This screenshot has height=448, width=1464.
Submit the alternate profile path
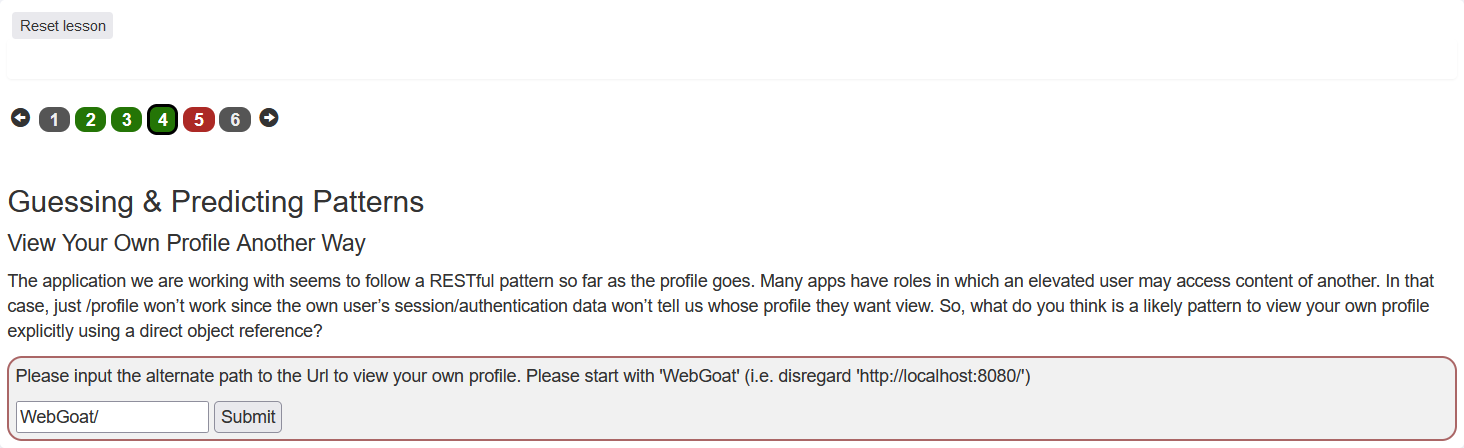click(x=248, y=417)
